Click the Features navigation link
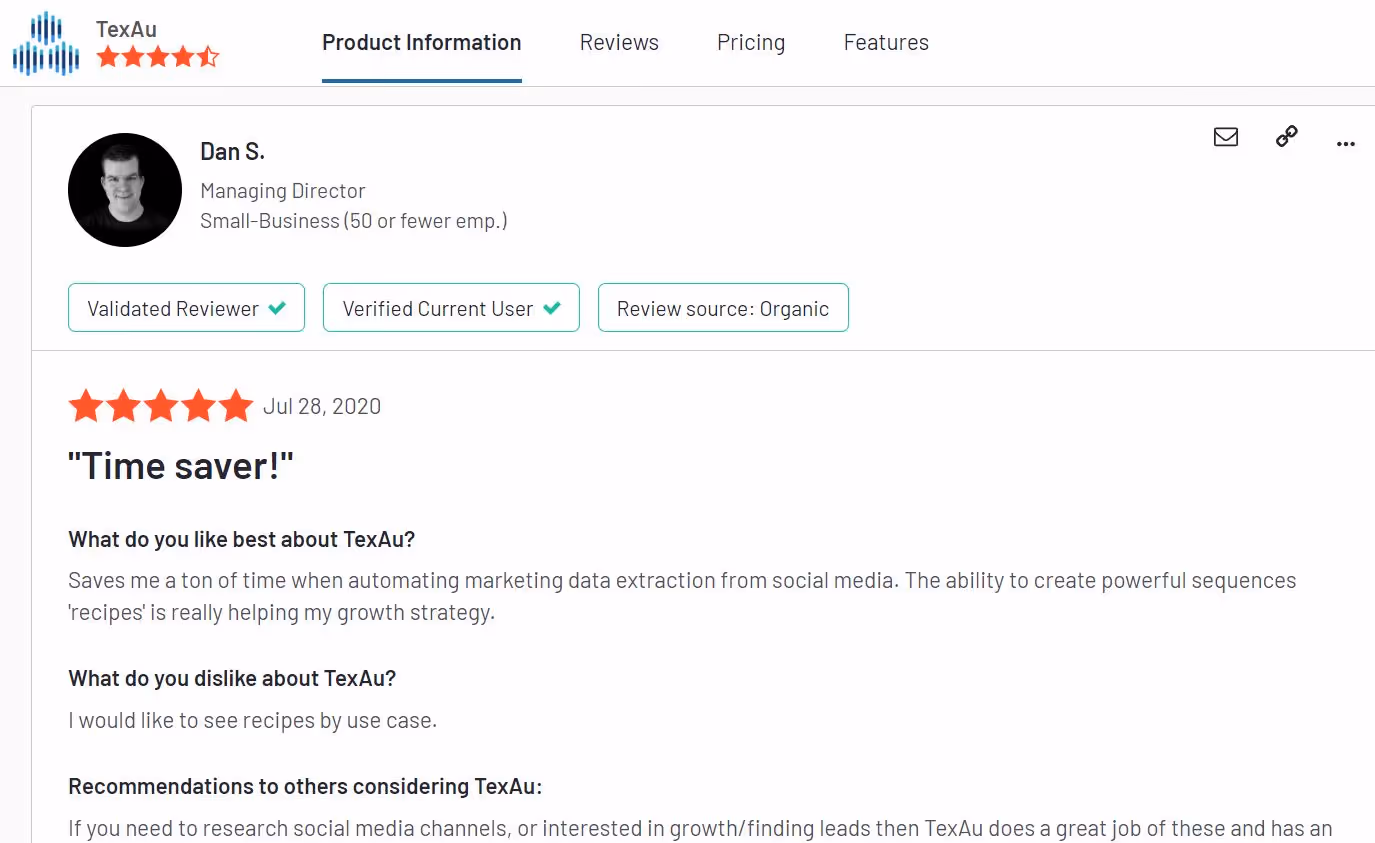The height and width of the screenshot is (843, 1375). [x=885, y=42]
